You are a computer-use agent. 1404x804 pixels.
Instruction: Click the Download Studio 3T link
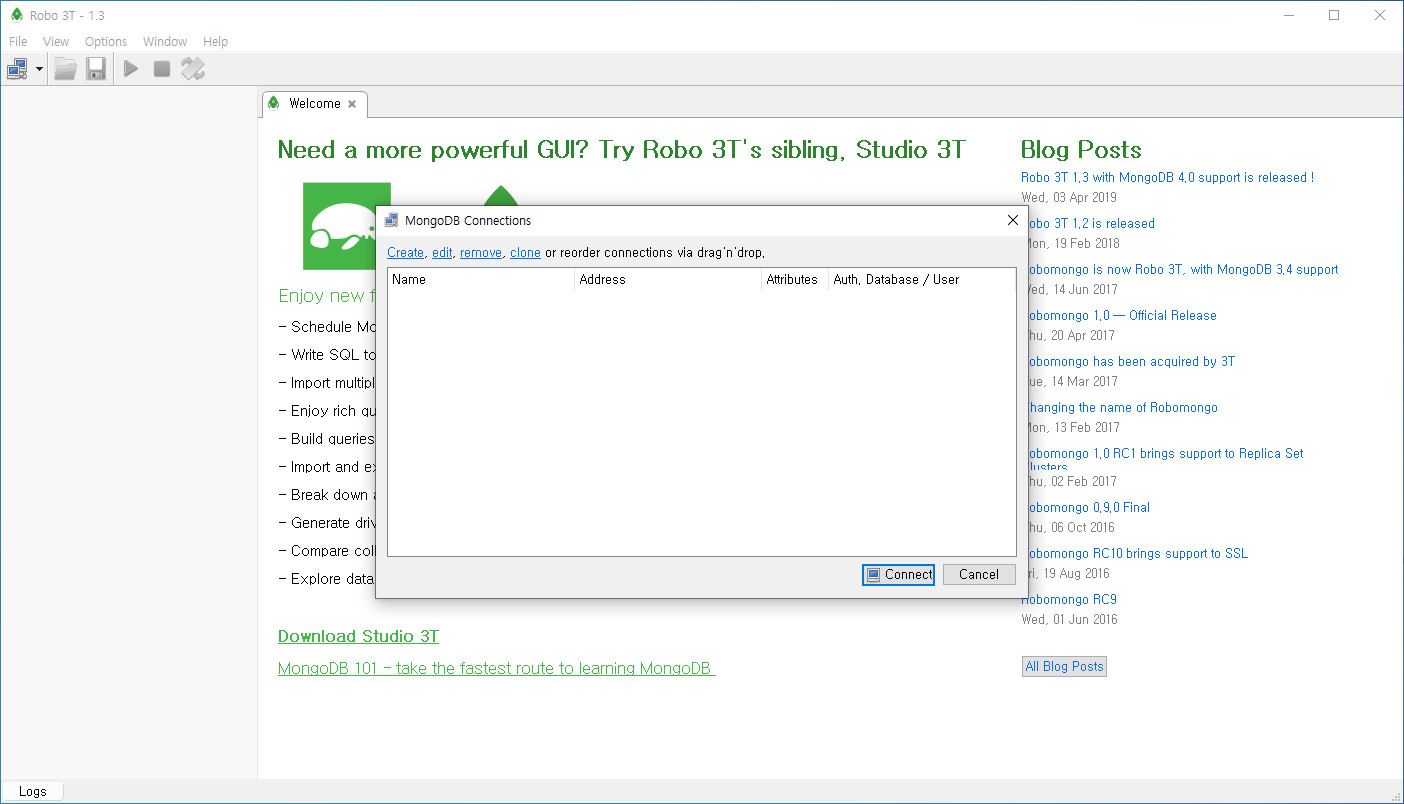click(358, 636)
